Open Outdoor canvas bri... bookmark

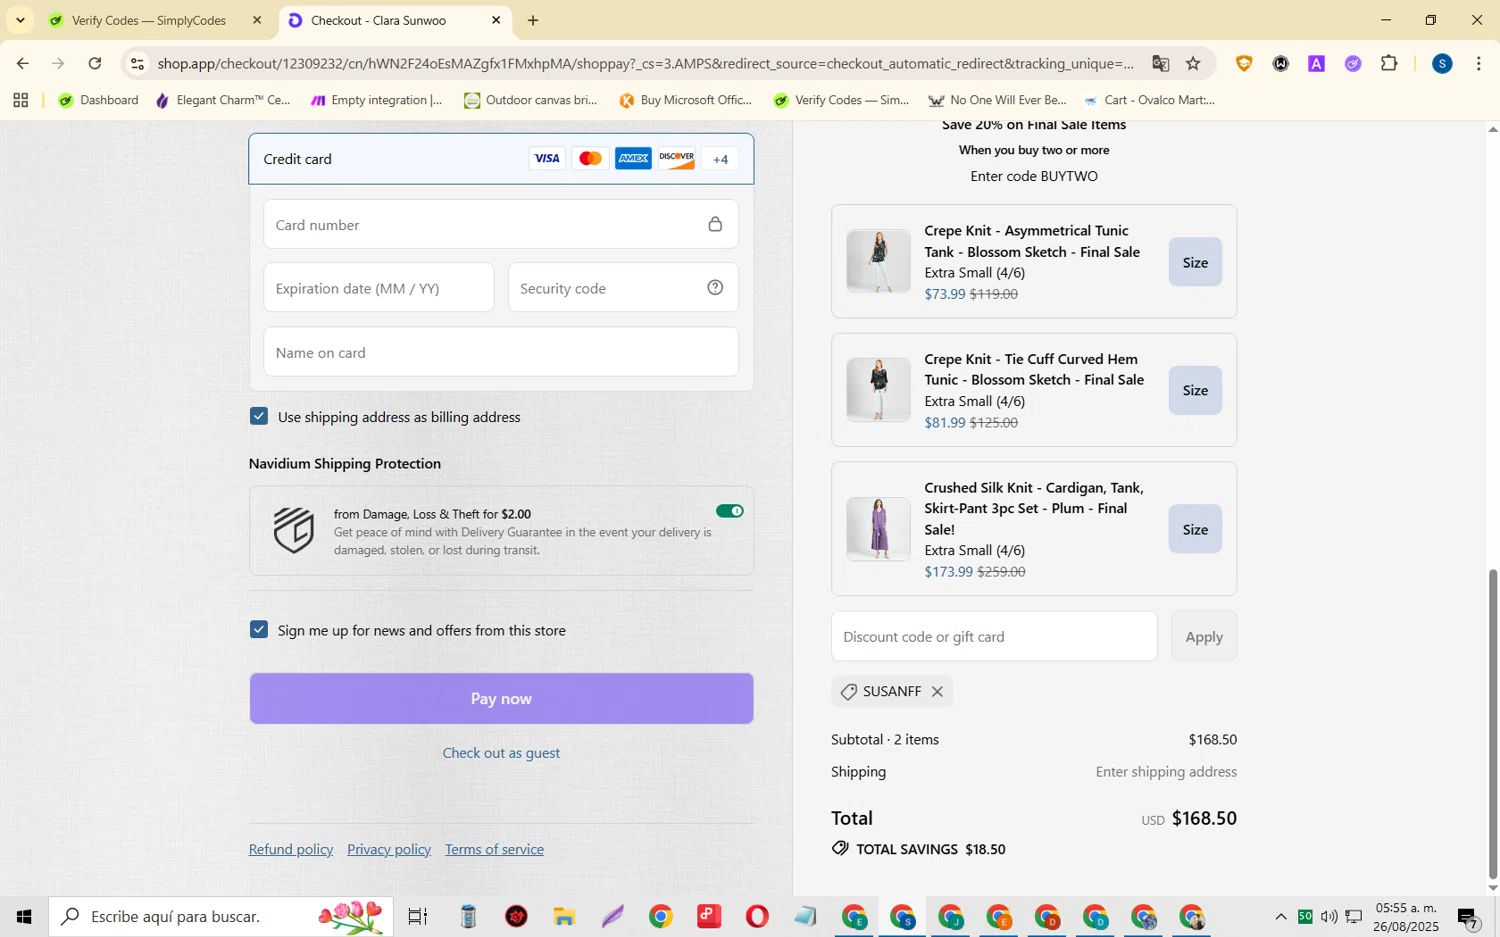(x=531, y=100)
